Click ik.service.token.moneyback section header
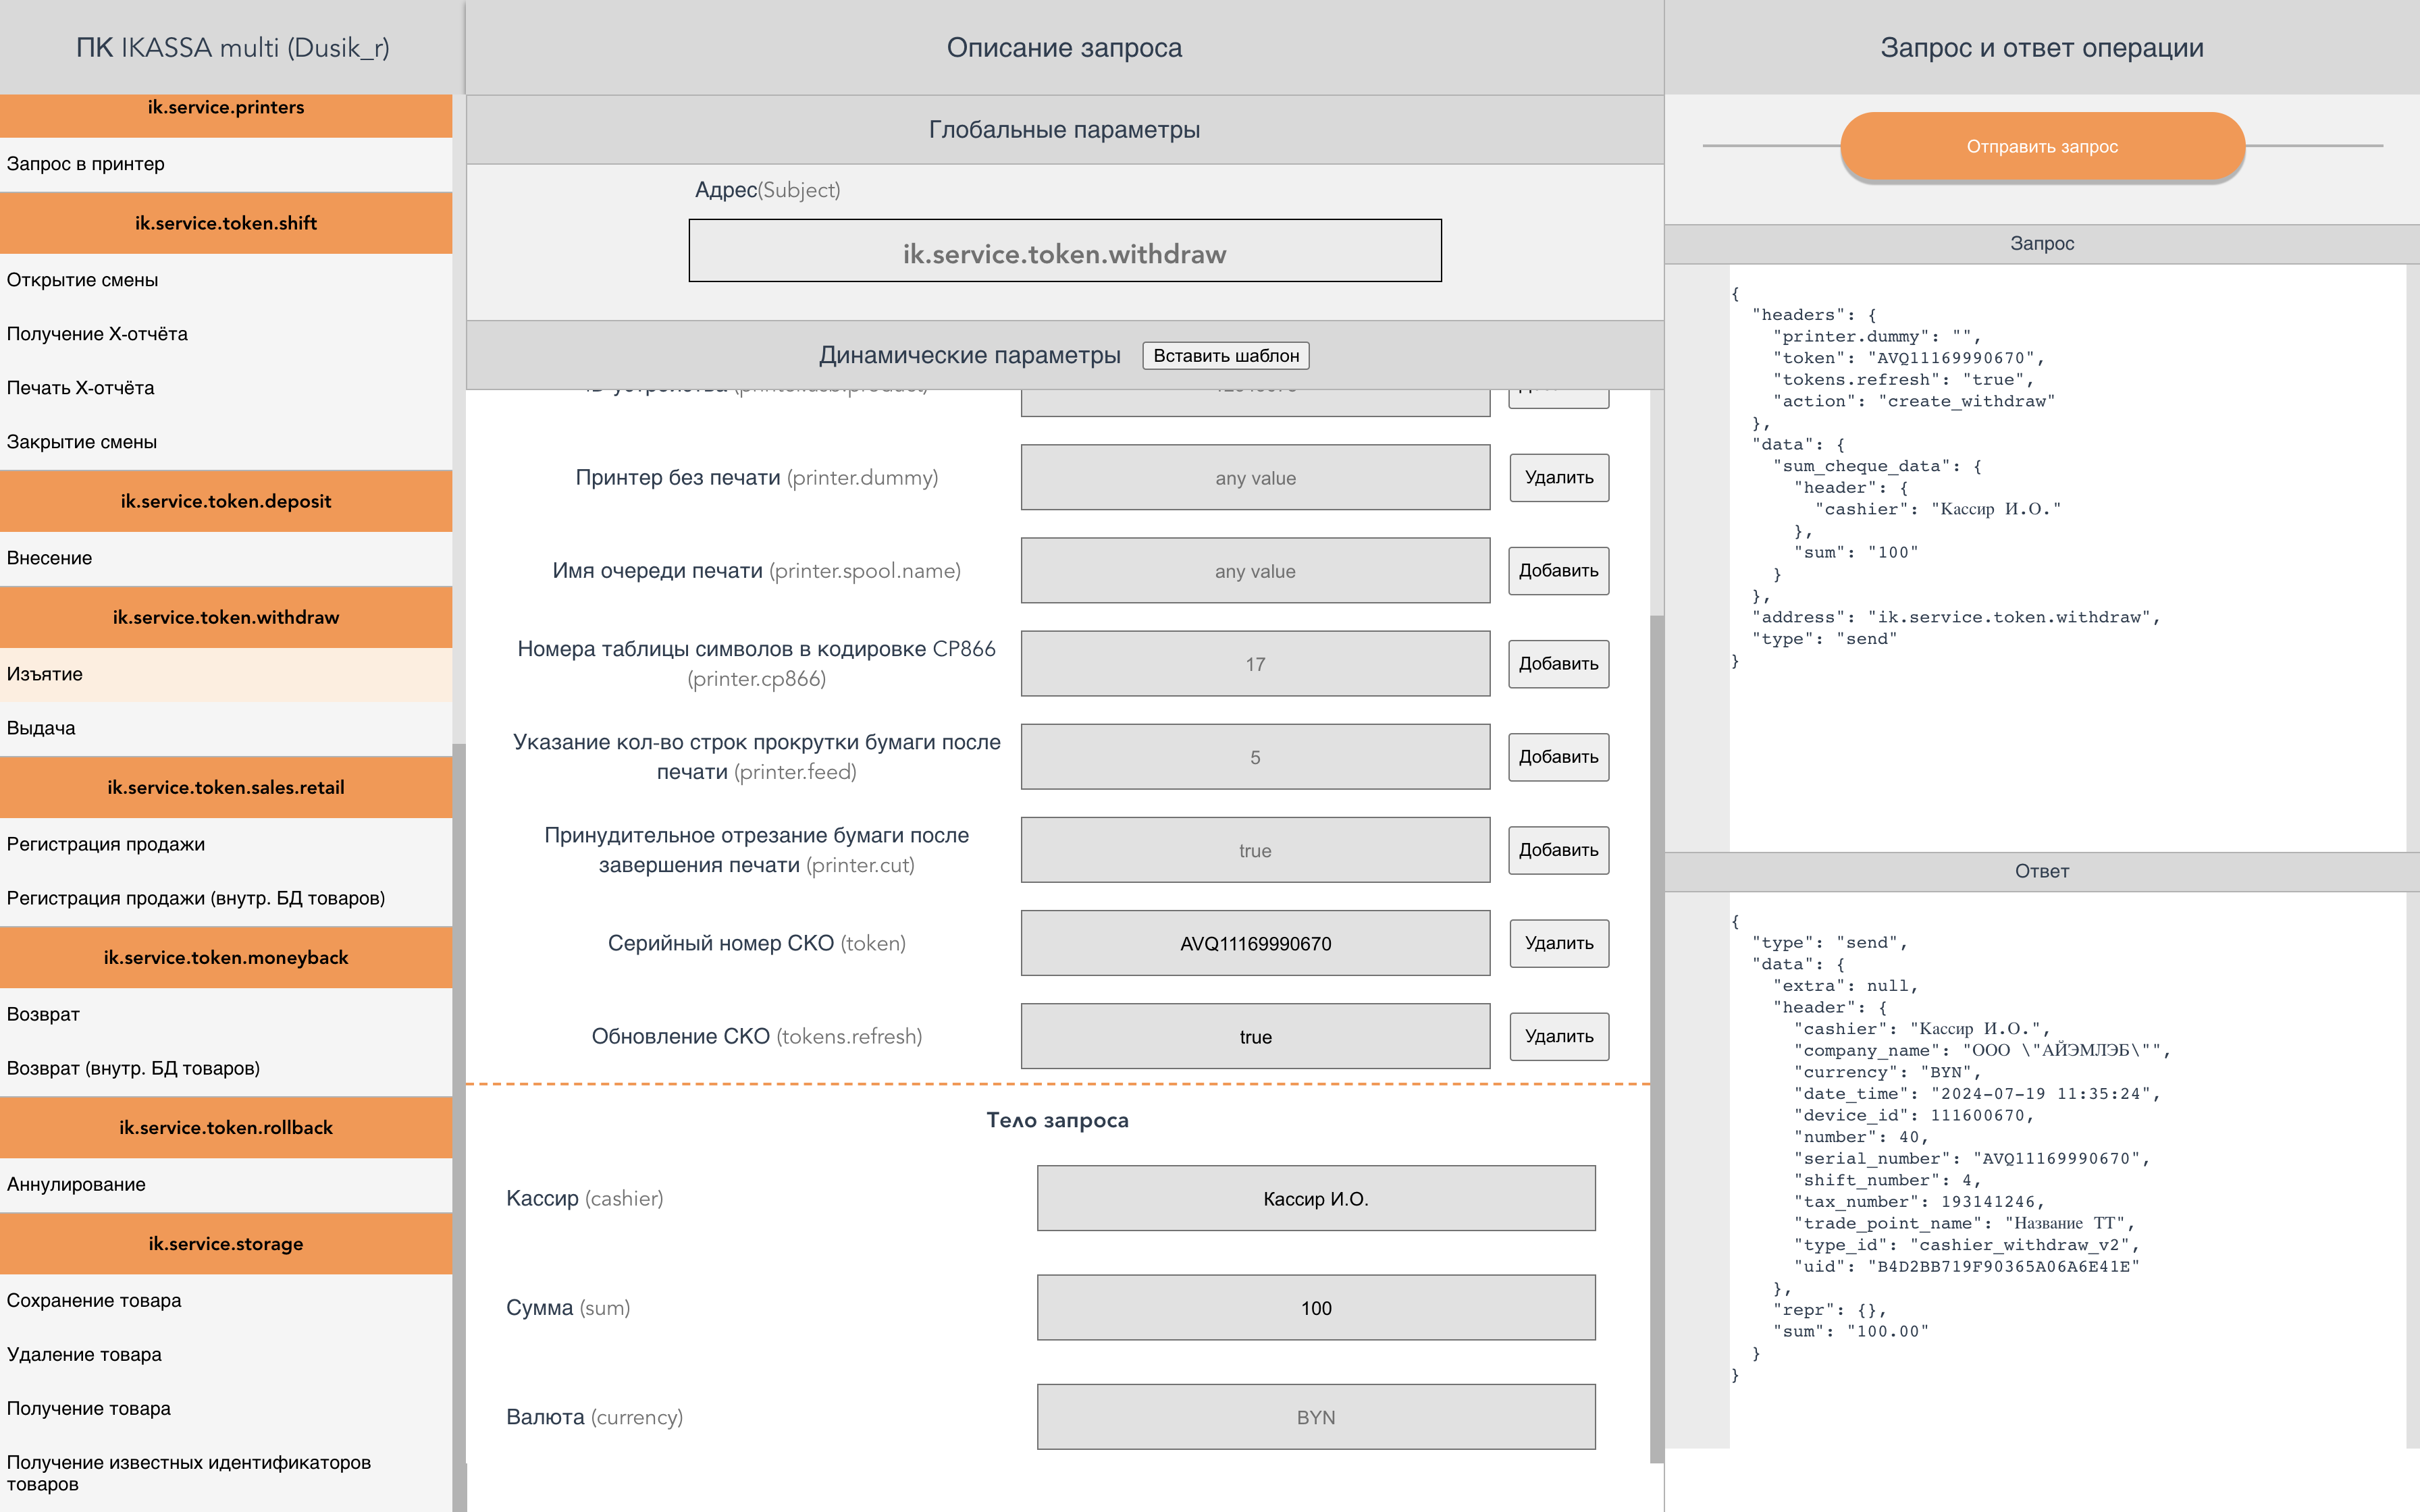 [x=226, y=957]
